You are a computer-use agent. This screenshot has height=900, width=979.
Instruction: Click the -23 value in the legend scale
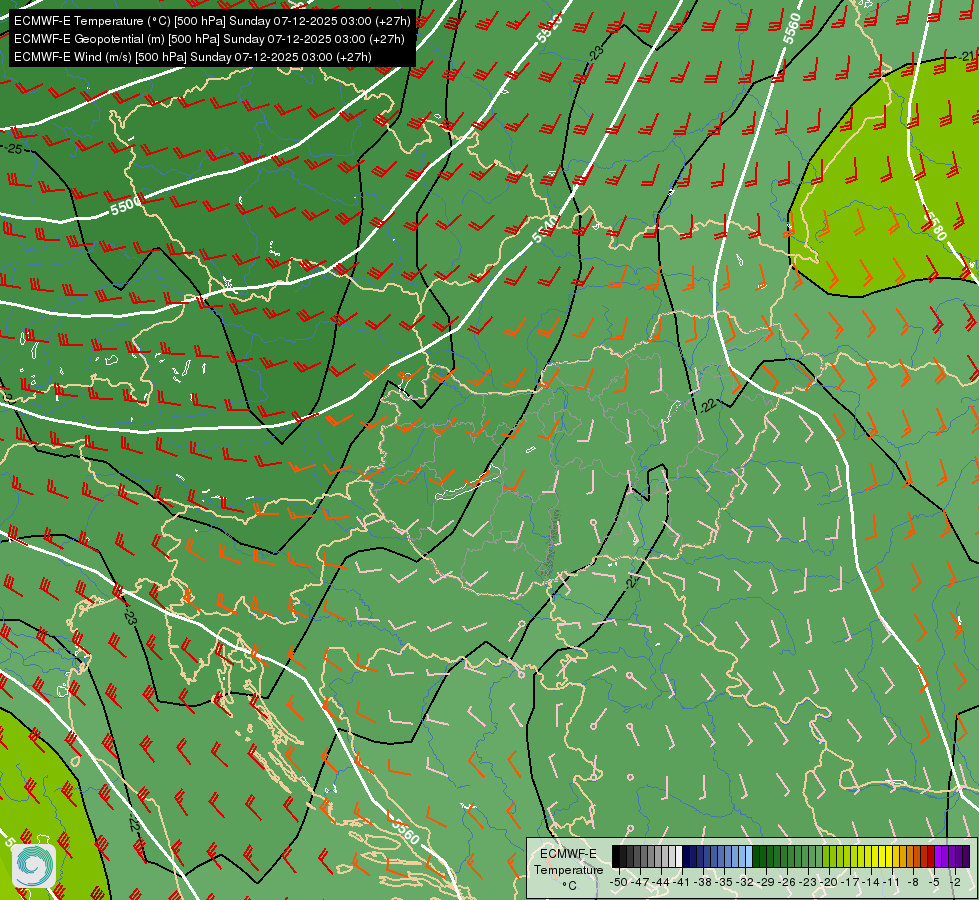coord(808,882)
